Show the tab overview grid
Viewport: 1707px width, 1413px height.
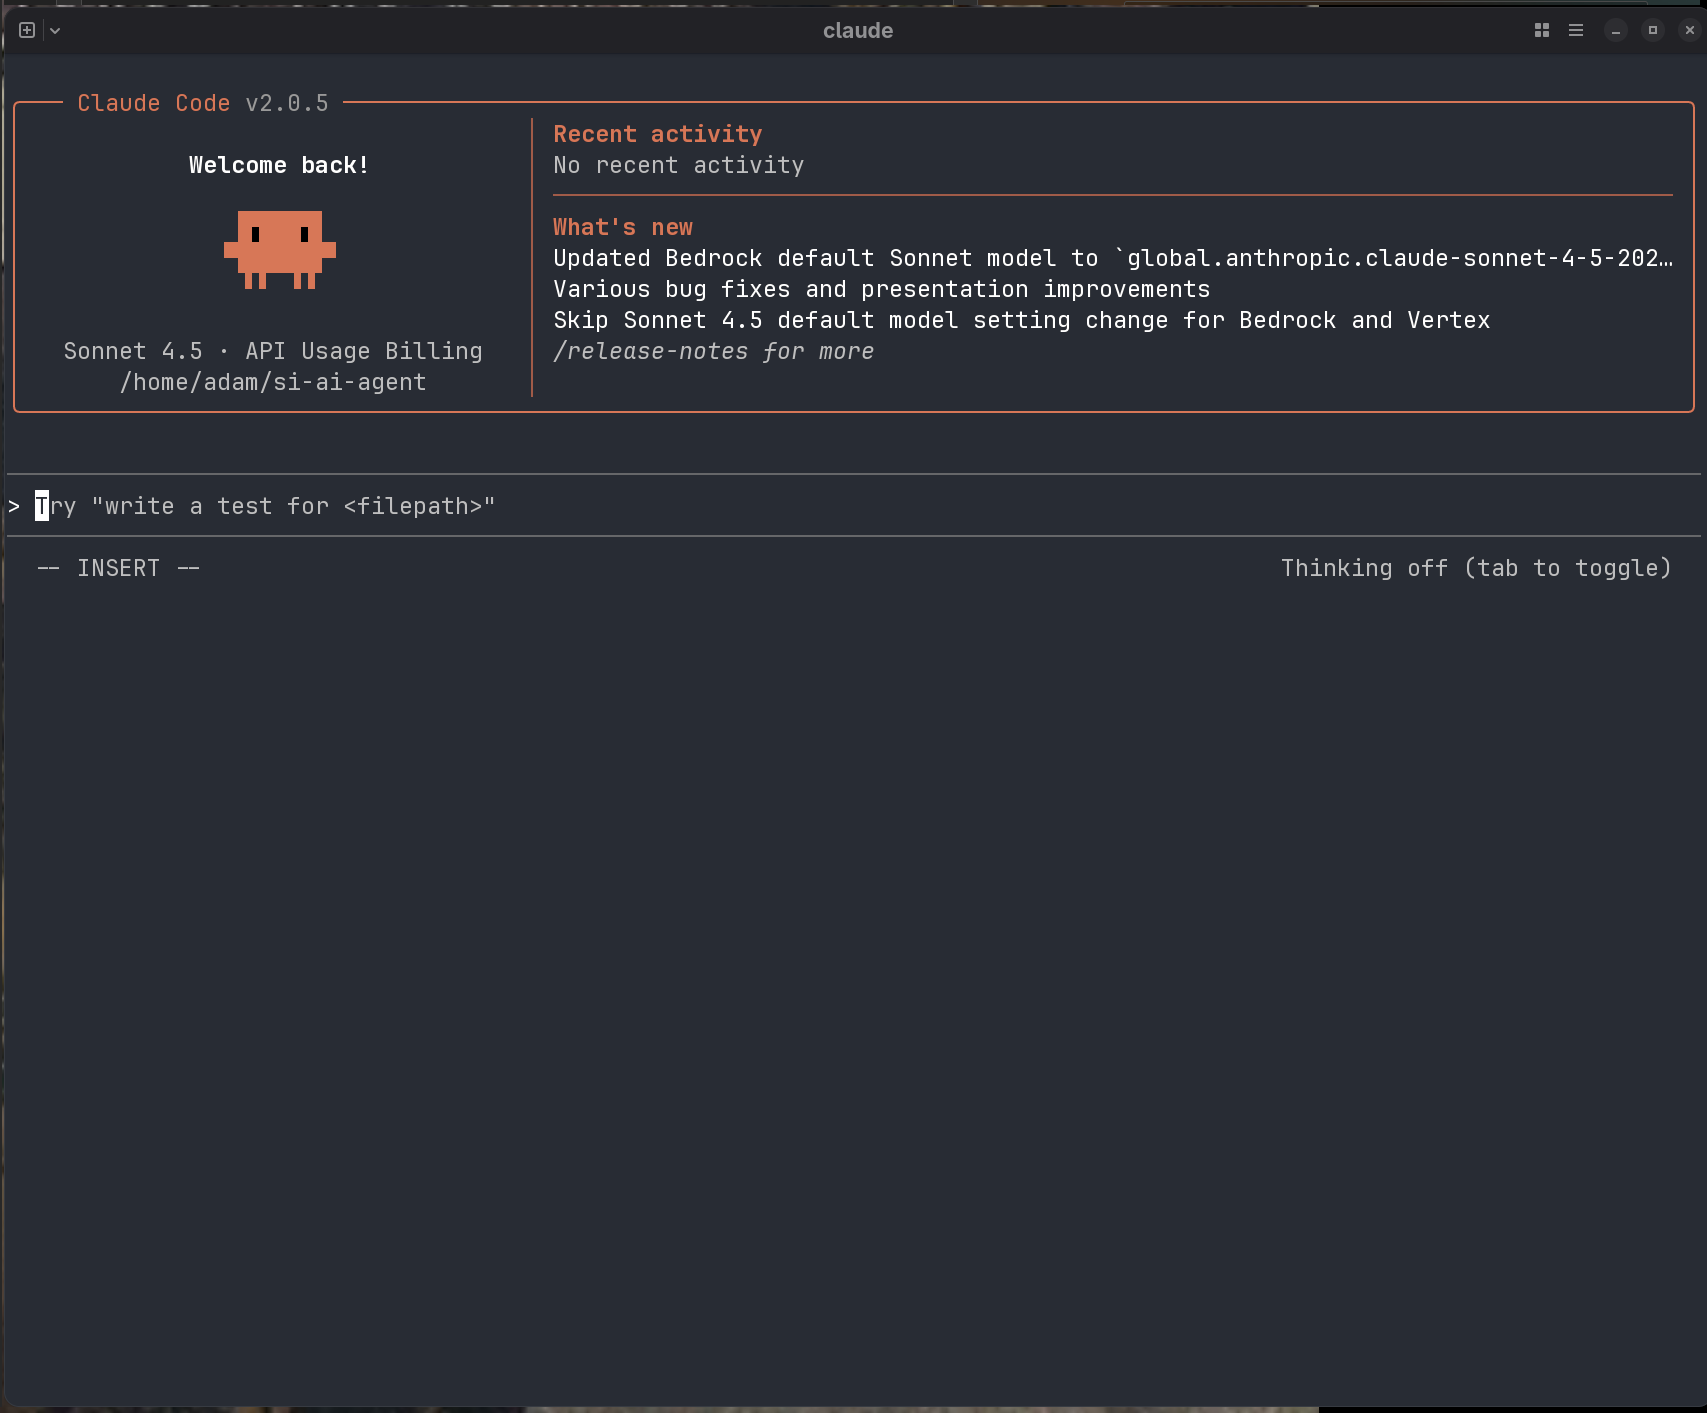click(x=1541, y=30)
